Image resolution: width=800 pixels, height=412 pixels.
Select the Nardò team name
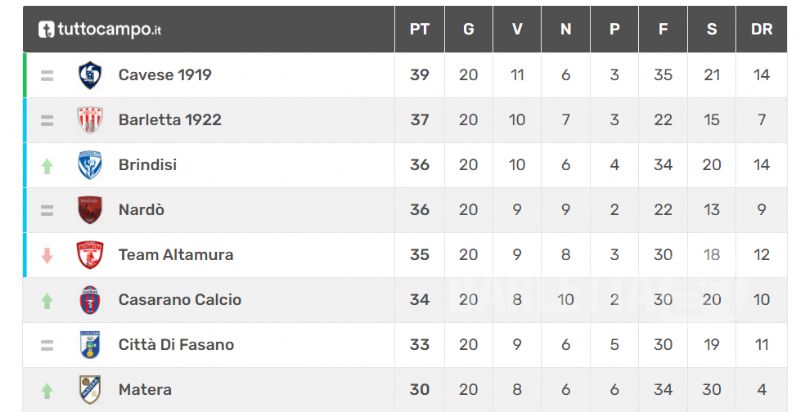[141, 210]
